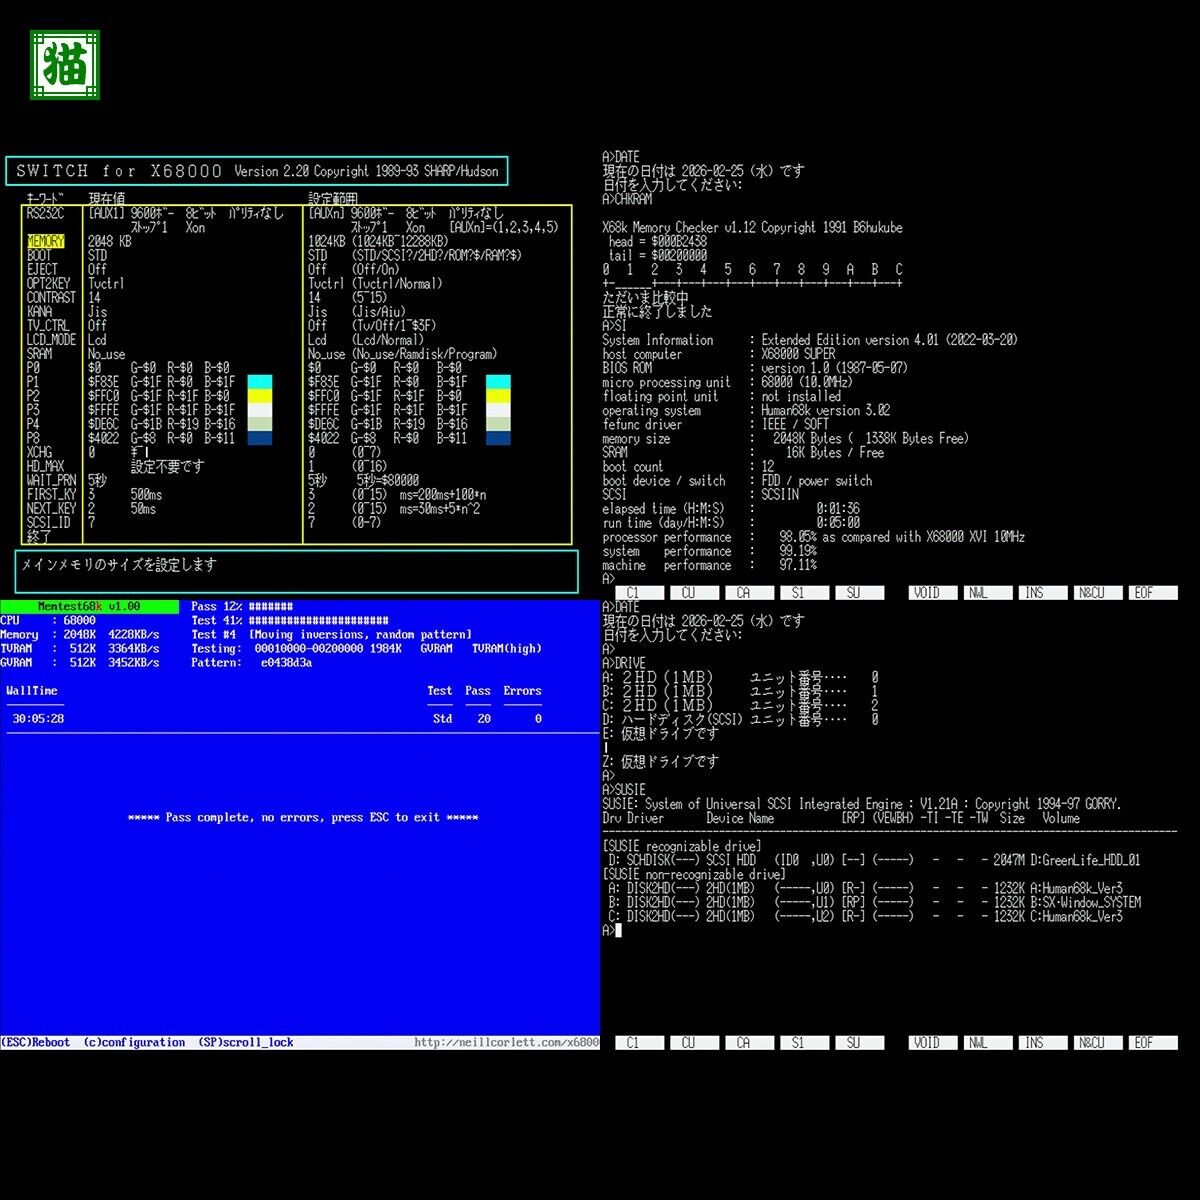
Task: Click the D:GreenLife_HDD_01 volume name
Action: coord(1085,860)
